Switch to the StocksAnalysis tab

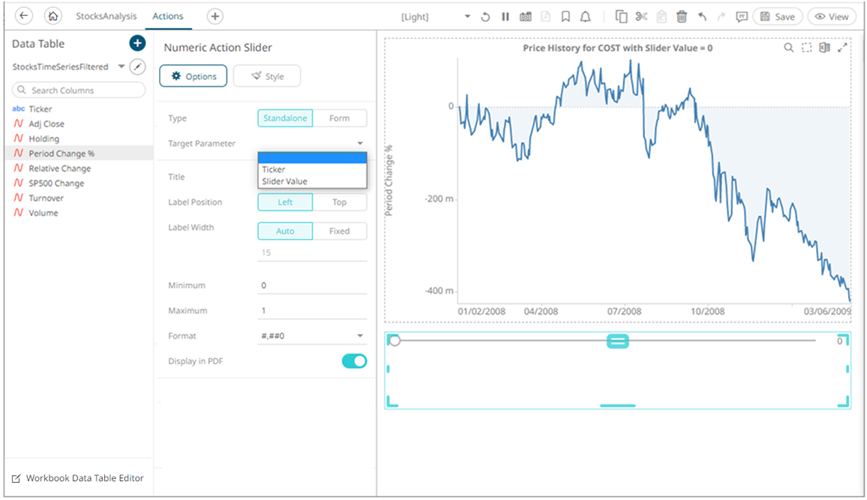click(106, 16)
